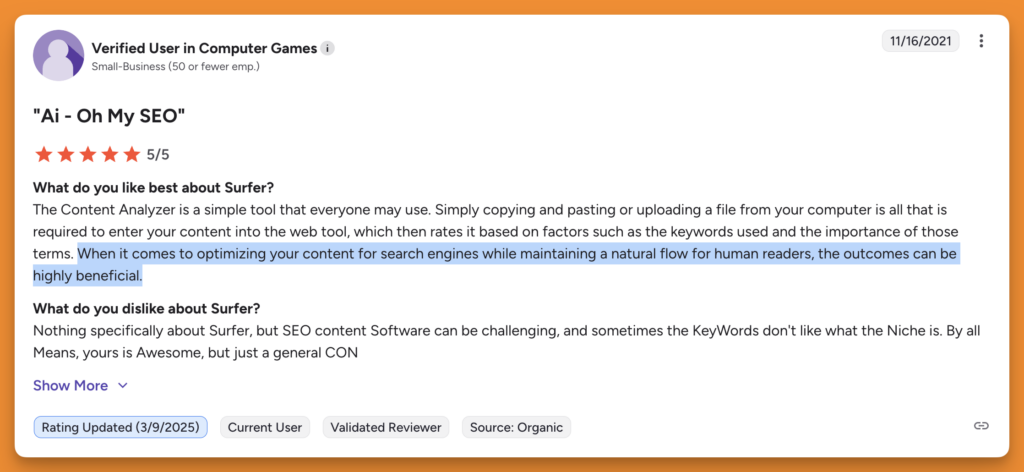Click the 5/5 rating score text
The height and width of the screenshot is (472, 1024).
pos(159,154)
